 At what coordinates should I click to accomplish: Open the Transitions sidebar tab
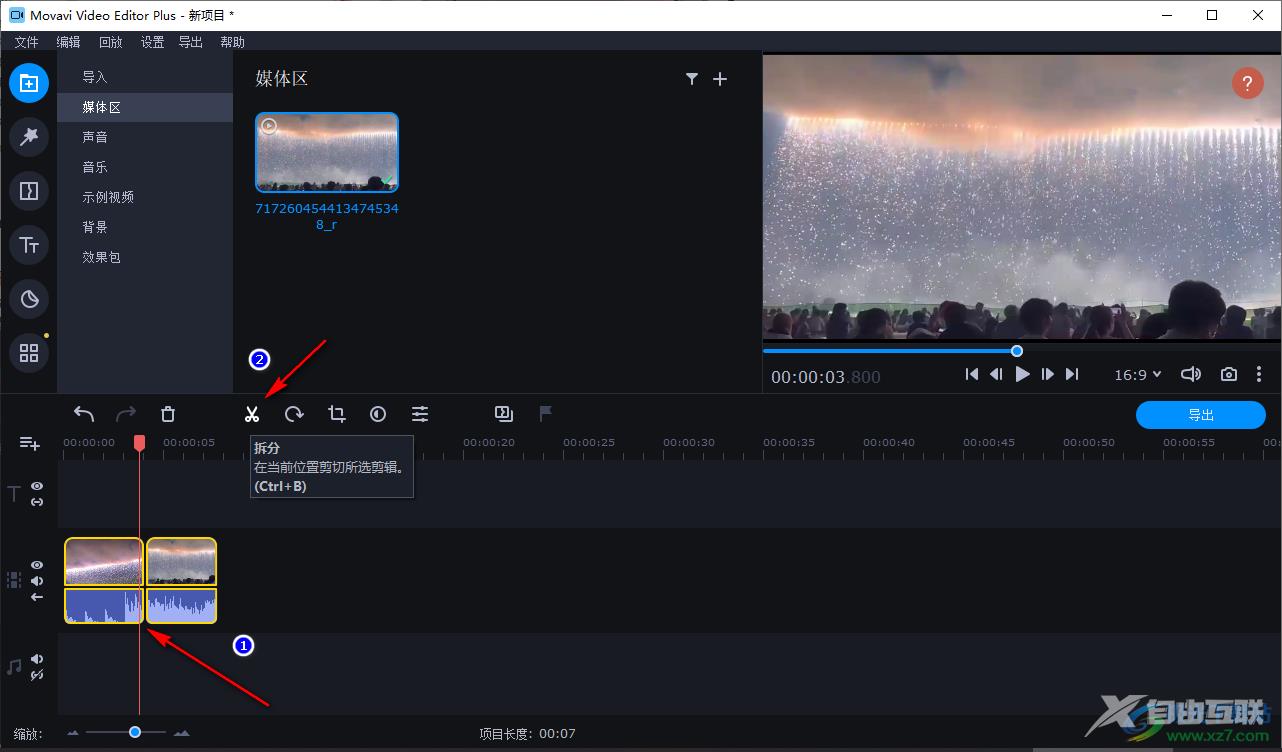coord(29,191)
